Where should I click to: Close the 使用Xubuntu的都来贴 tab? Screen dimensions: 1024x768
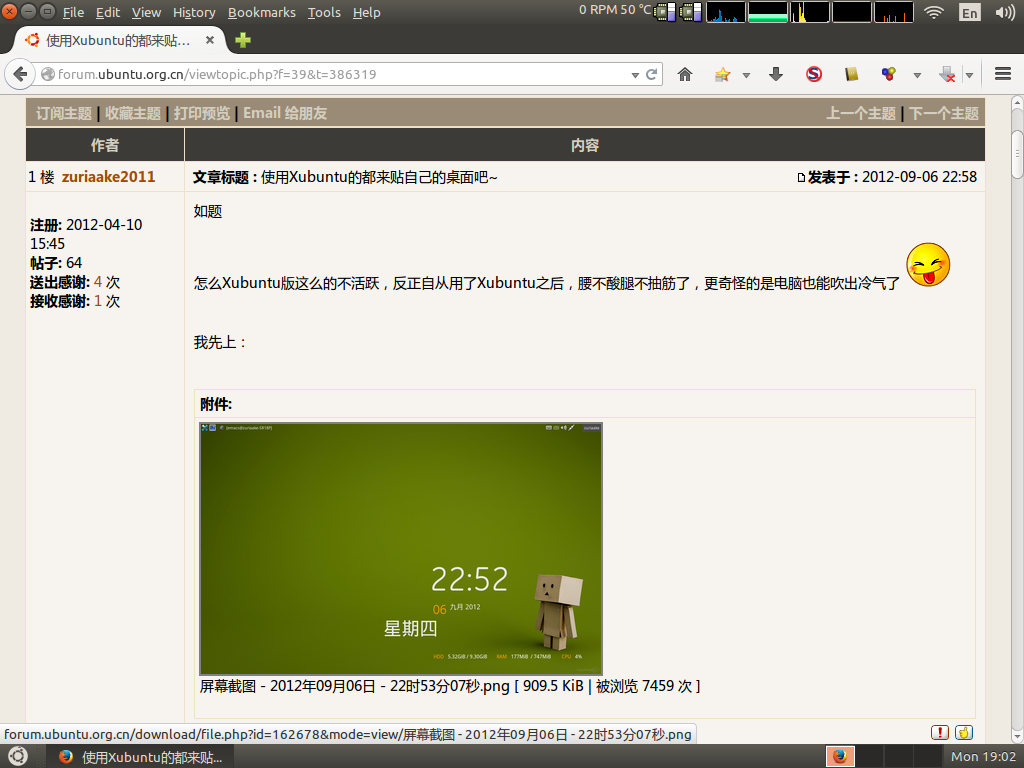(210, 40)
